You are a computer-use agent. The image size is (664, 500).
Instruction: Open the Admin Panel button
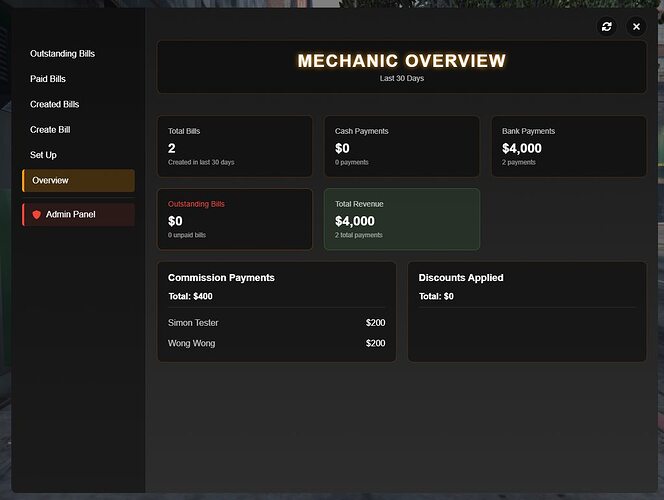[78, 215]
